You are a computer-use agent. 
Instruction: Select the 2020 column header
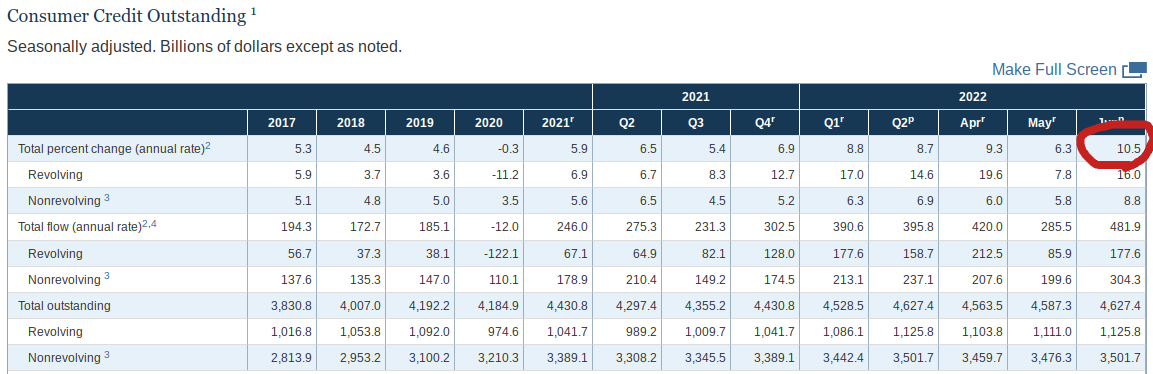(x=489, y=123)
